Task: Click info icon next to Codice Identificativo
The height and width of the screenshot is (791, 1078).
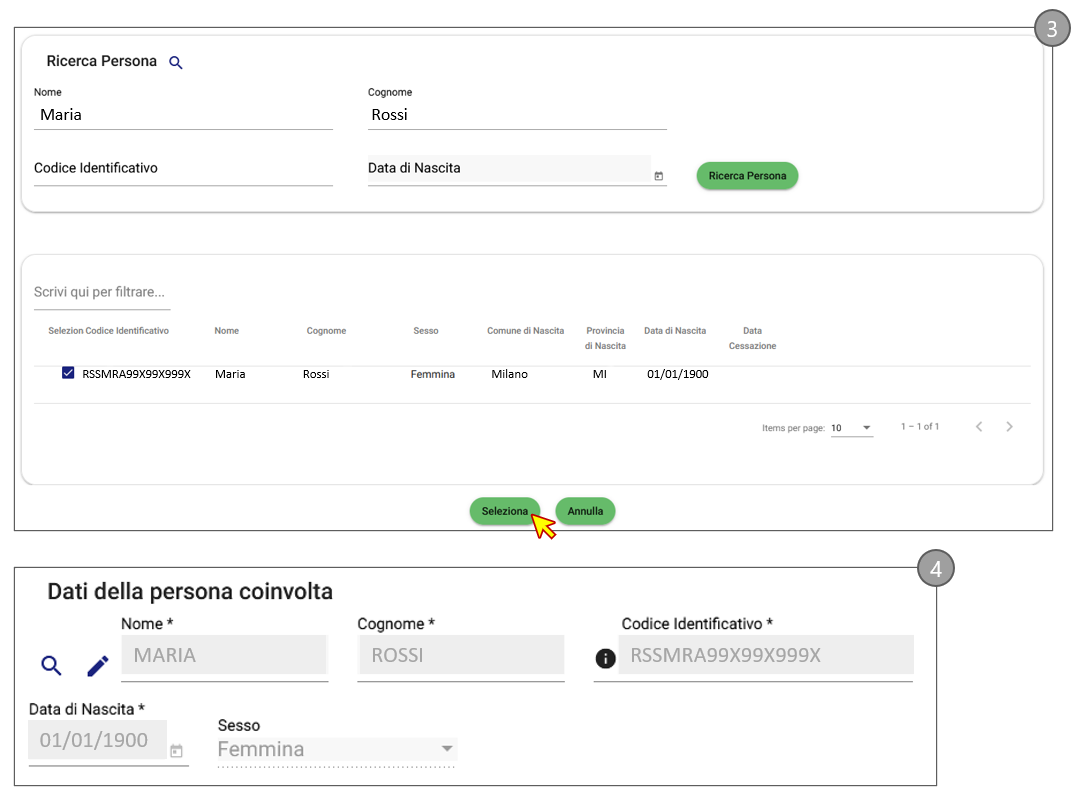Action: 604,658
